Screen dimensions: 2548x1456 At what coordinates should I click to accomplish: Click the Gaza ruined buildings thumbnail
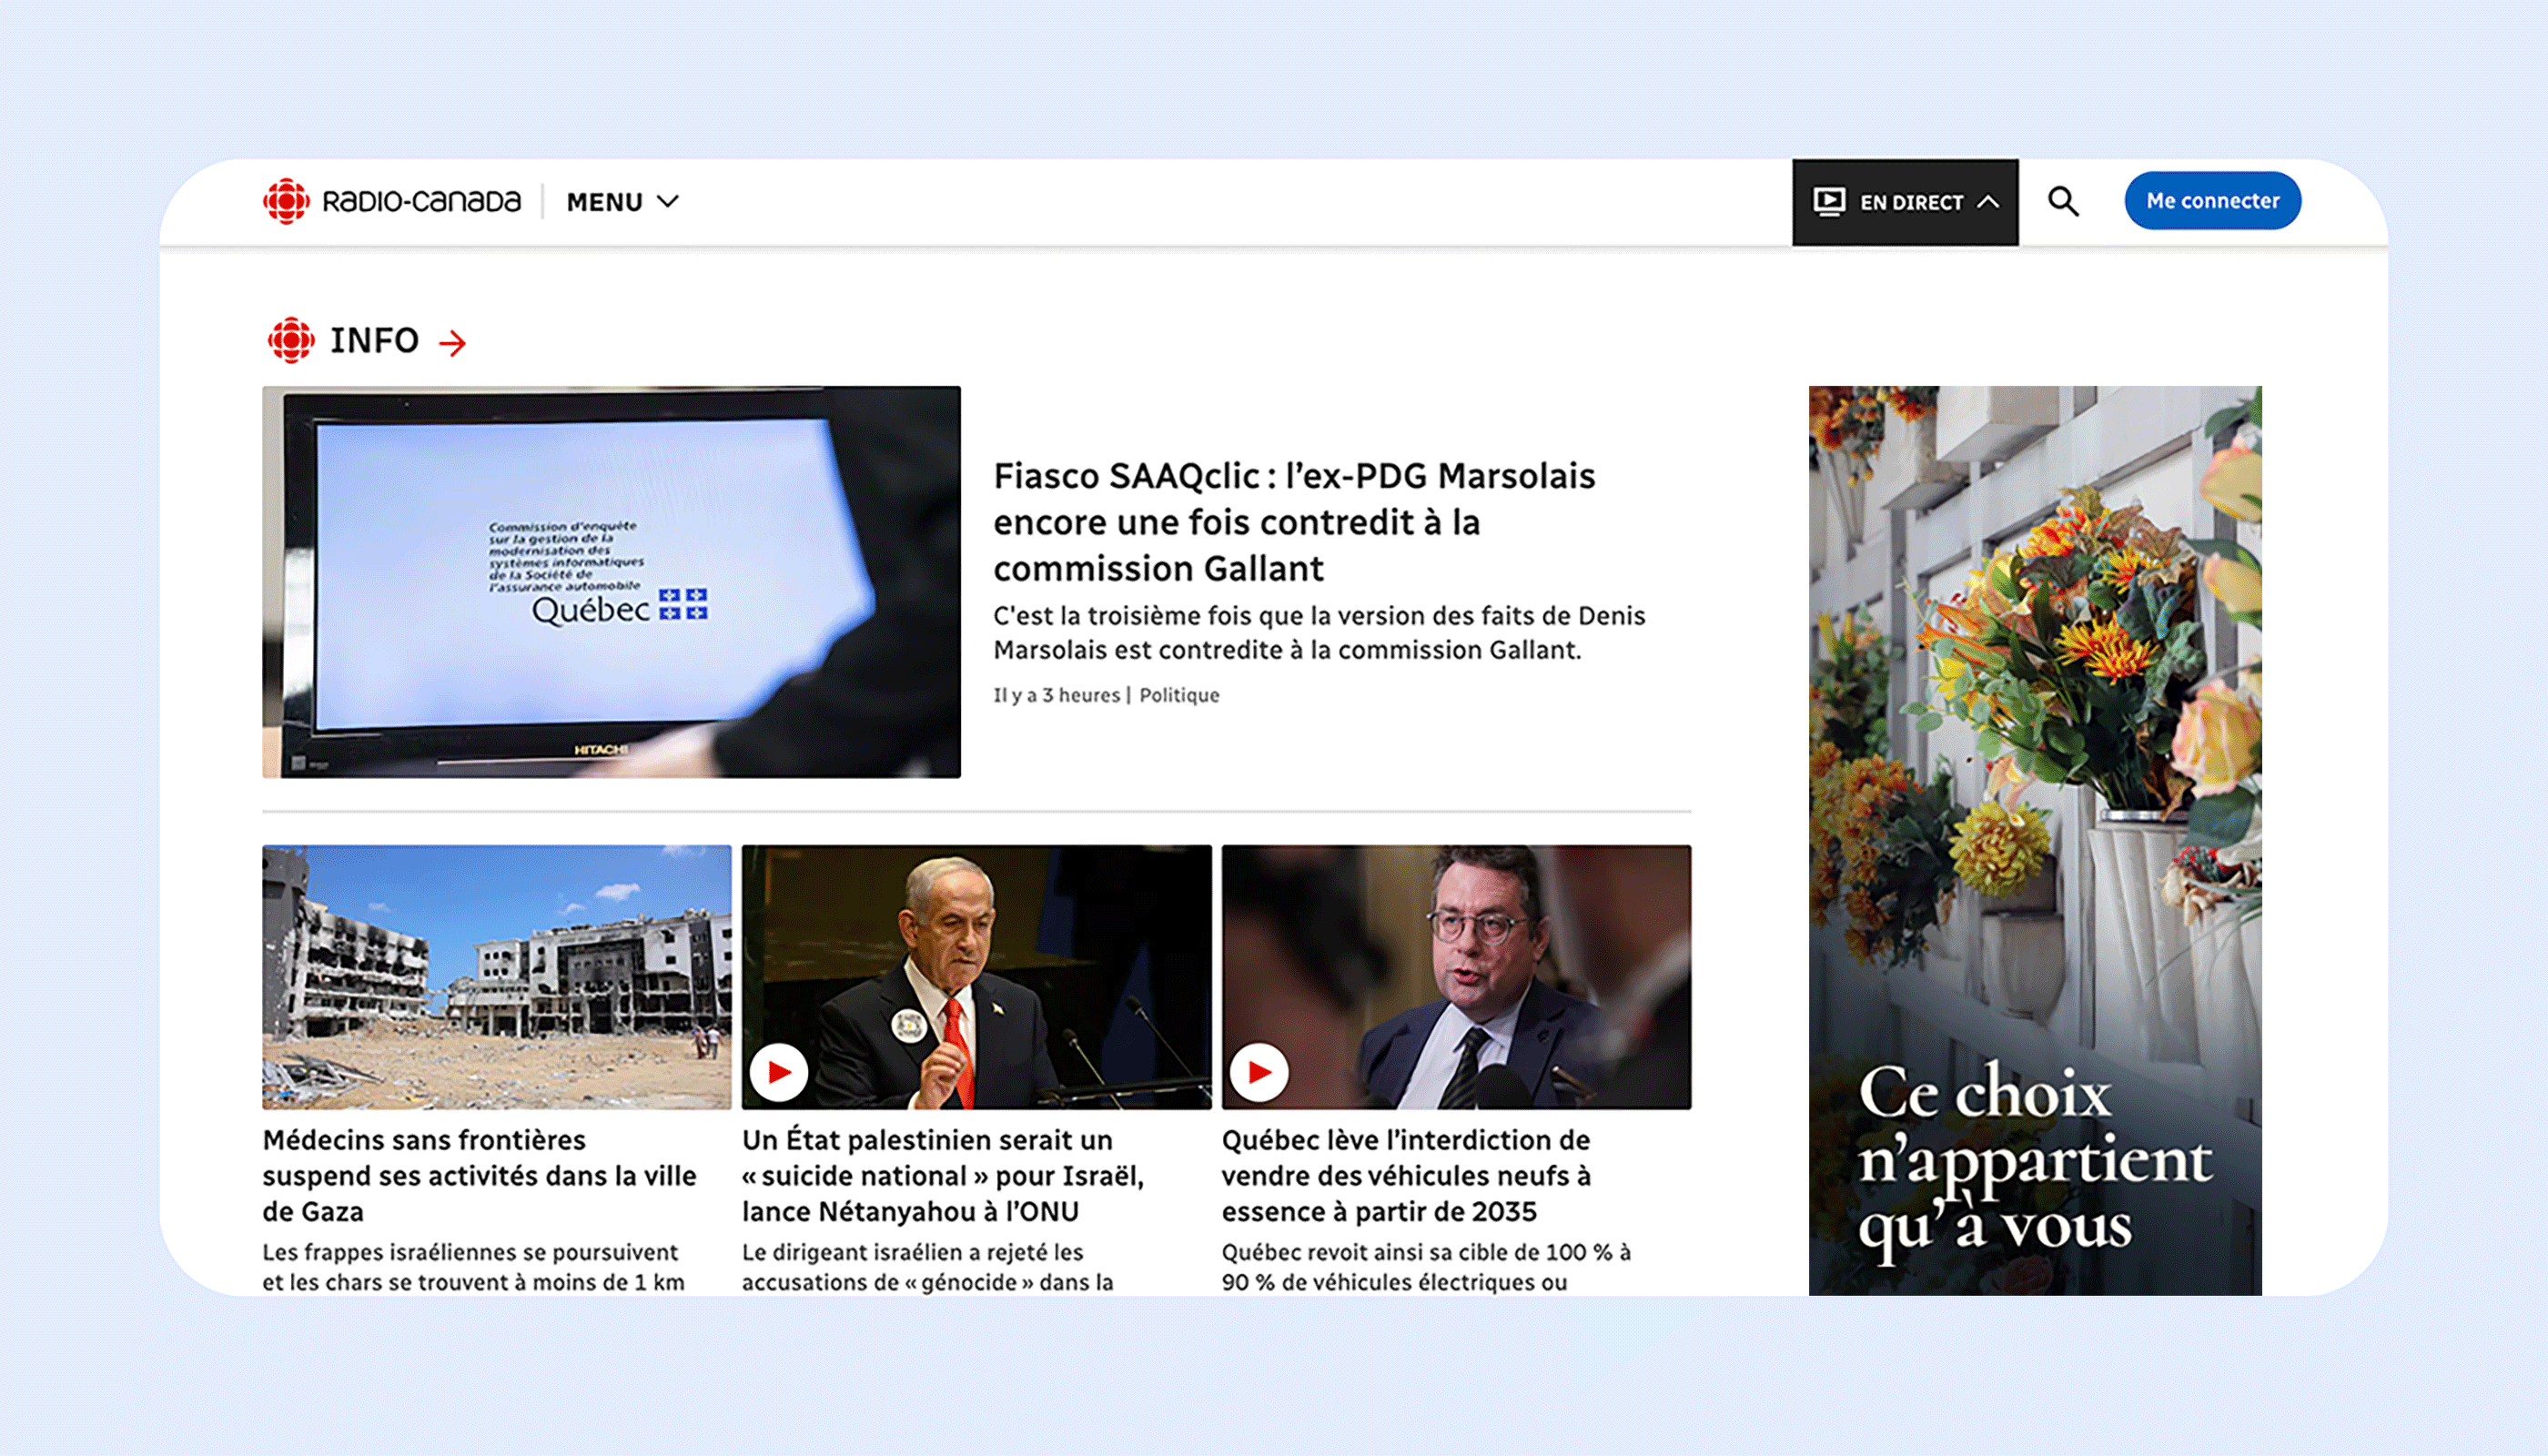tap(497, 977)
